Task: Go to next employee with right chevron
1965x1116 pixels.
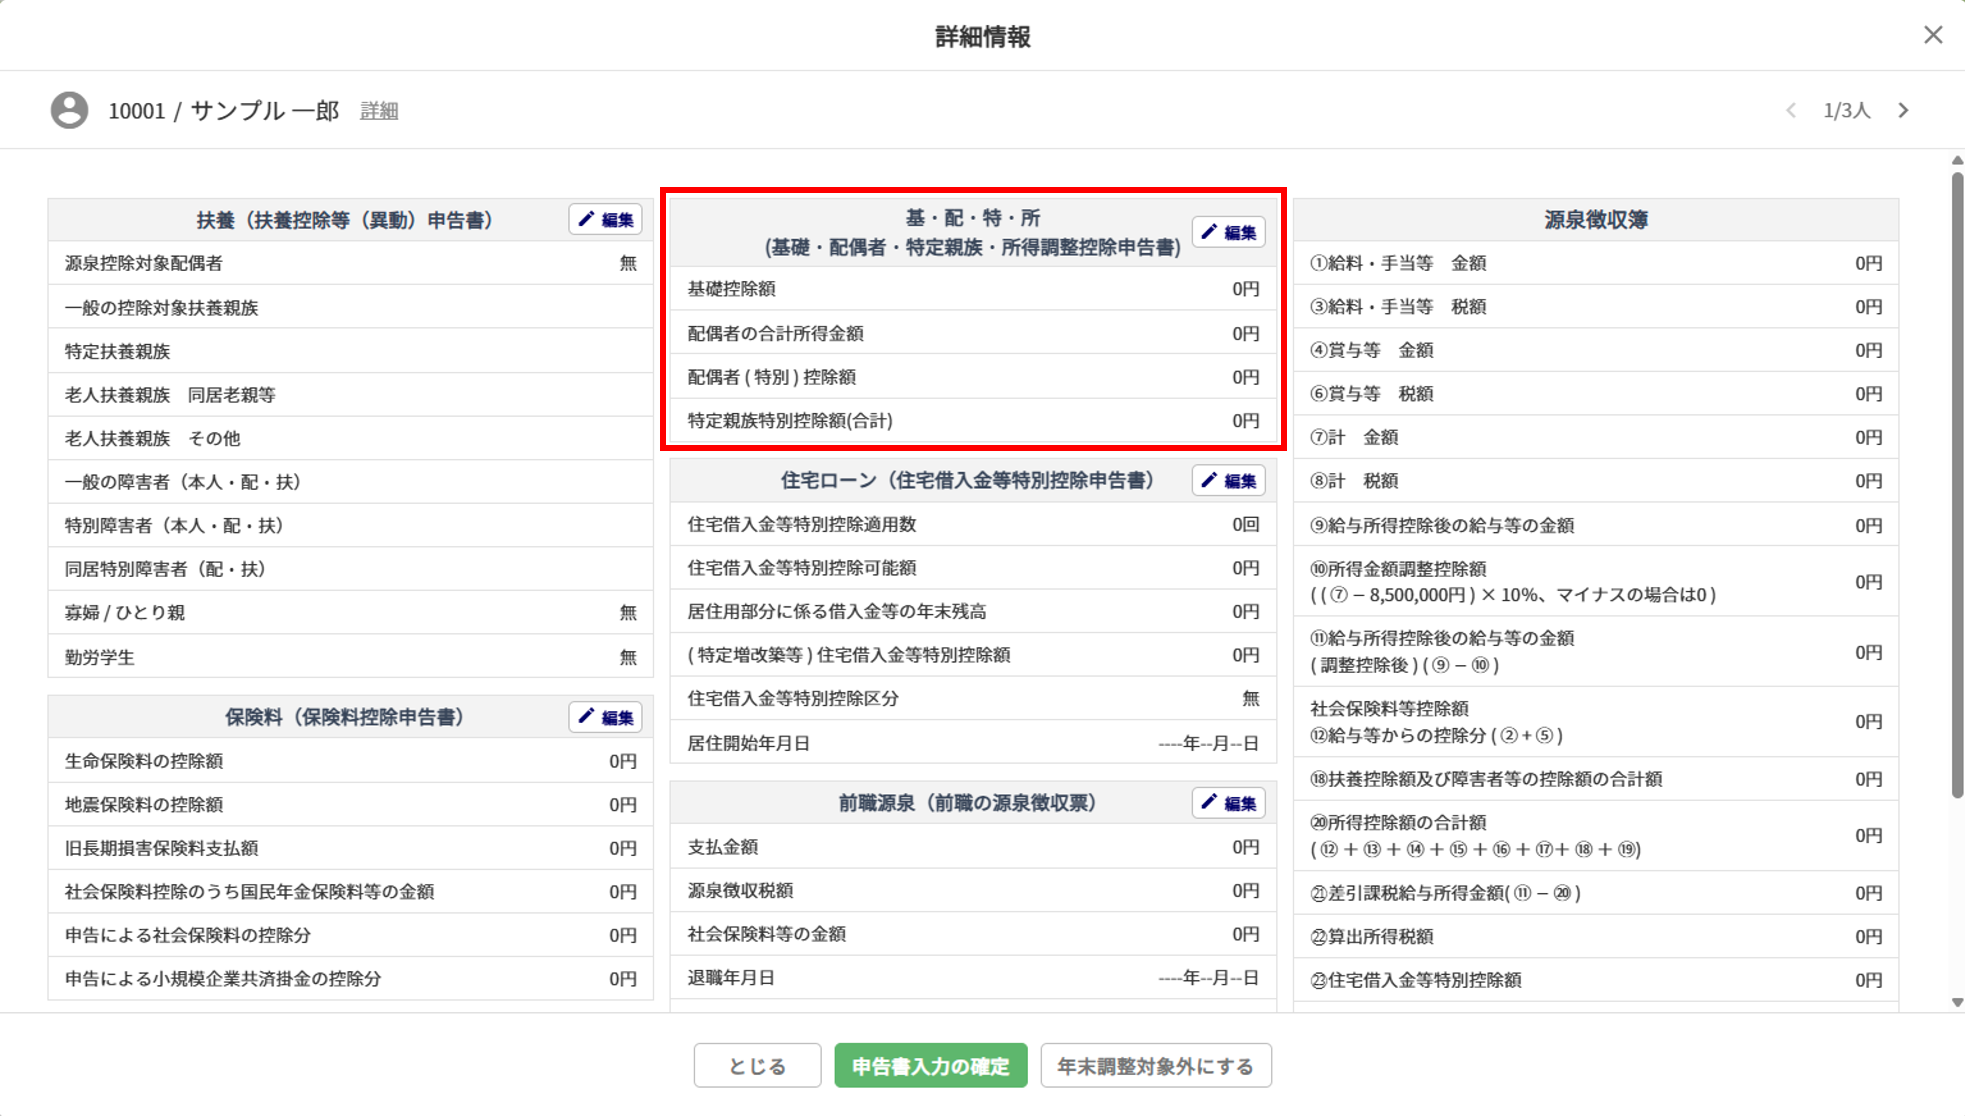Action: pyautogui.click(x=1904, y=110)
